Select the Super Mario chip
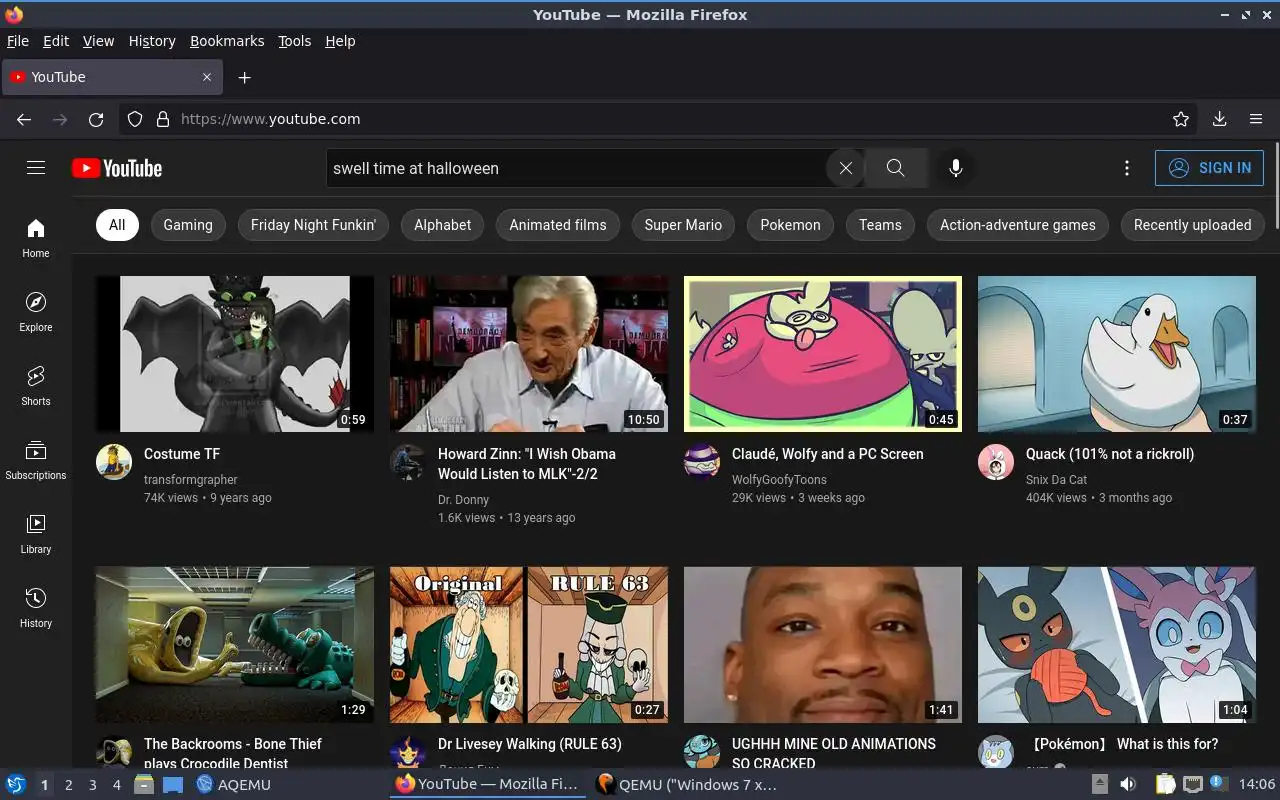Viewport: 1280px width, 800px height. pos(683,225)
